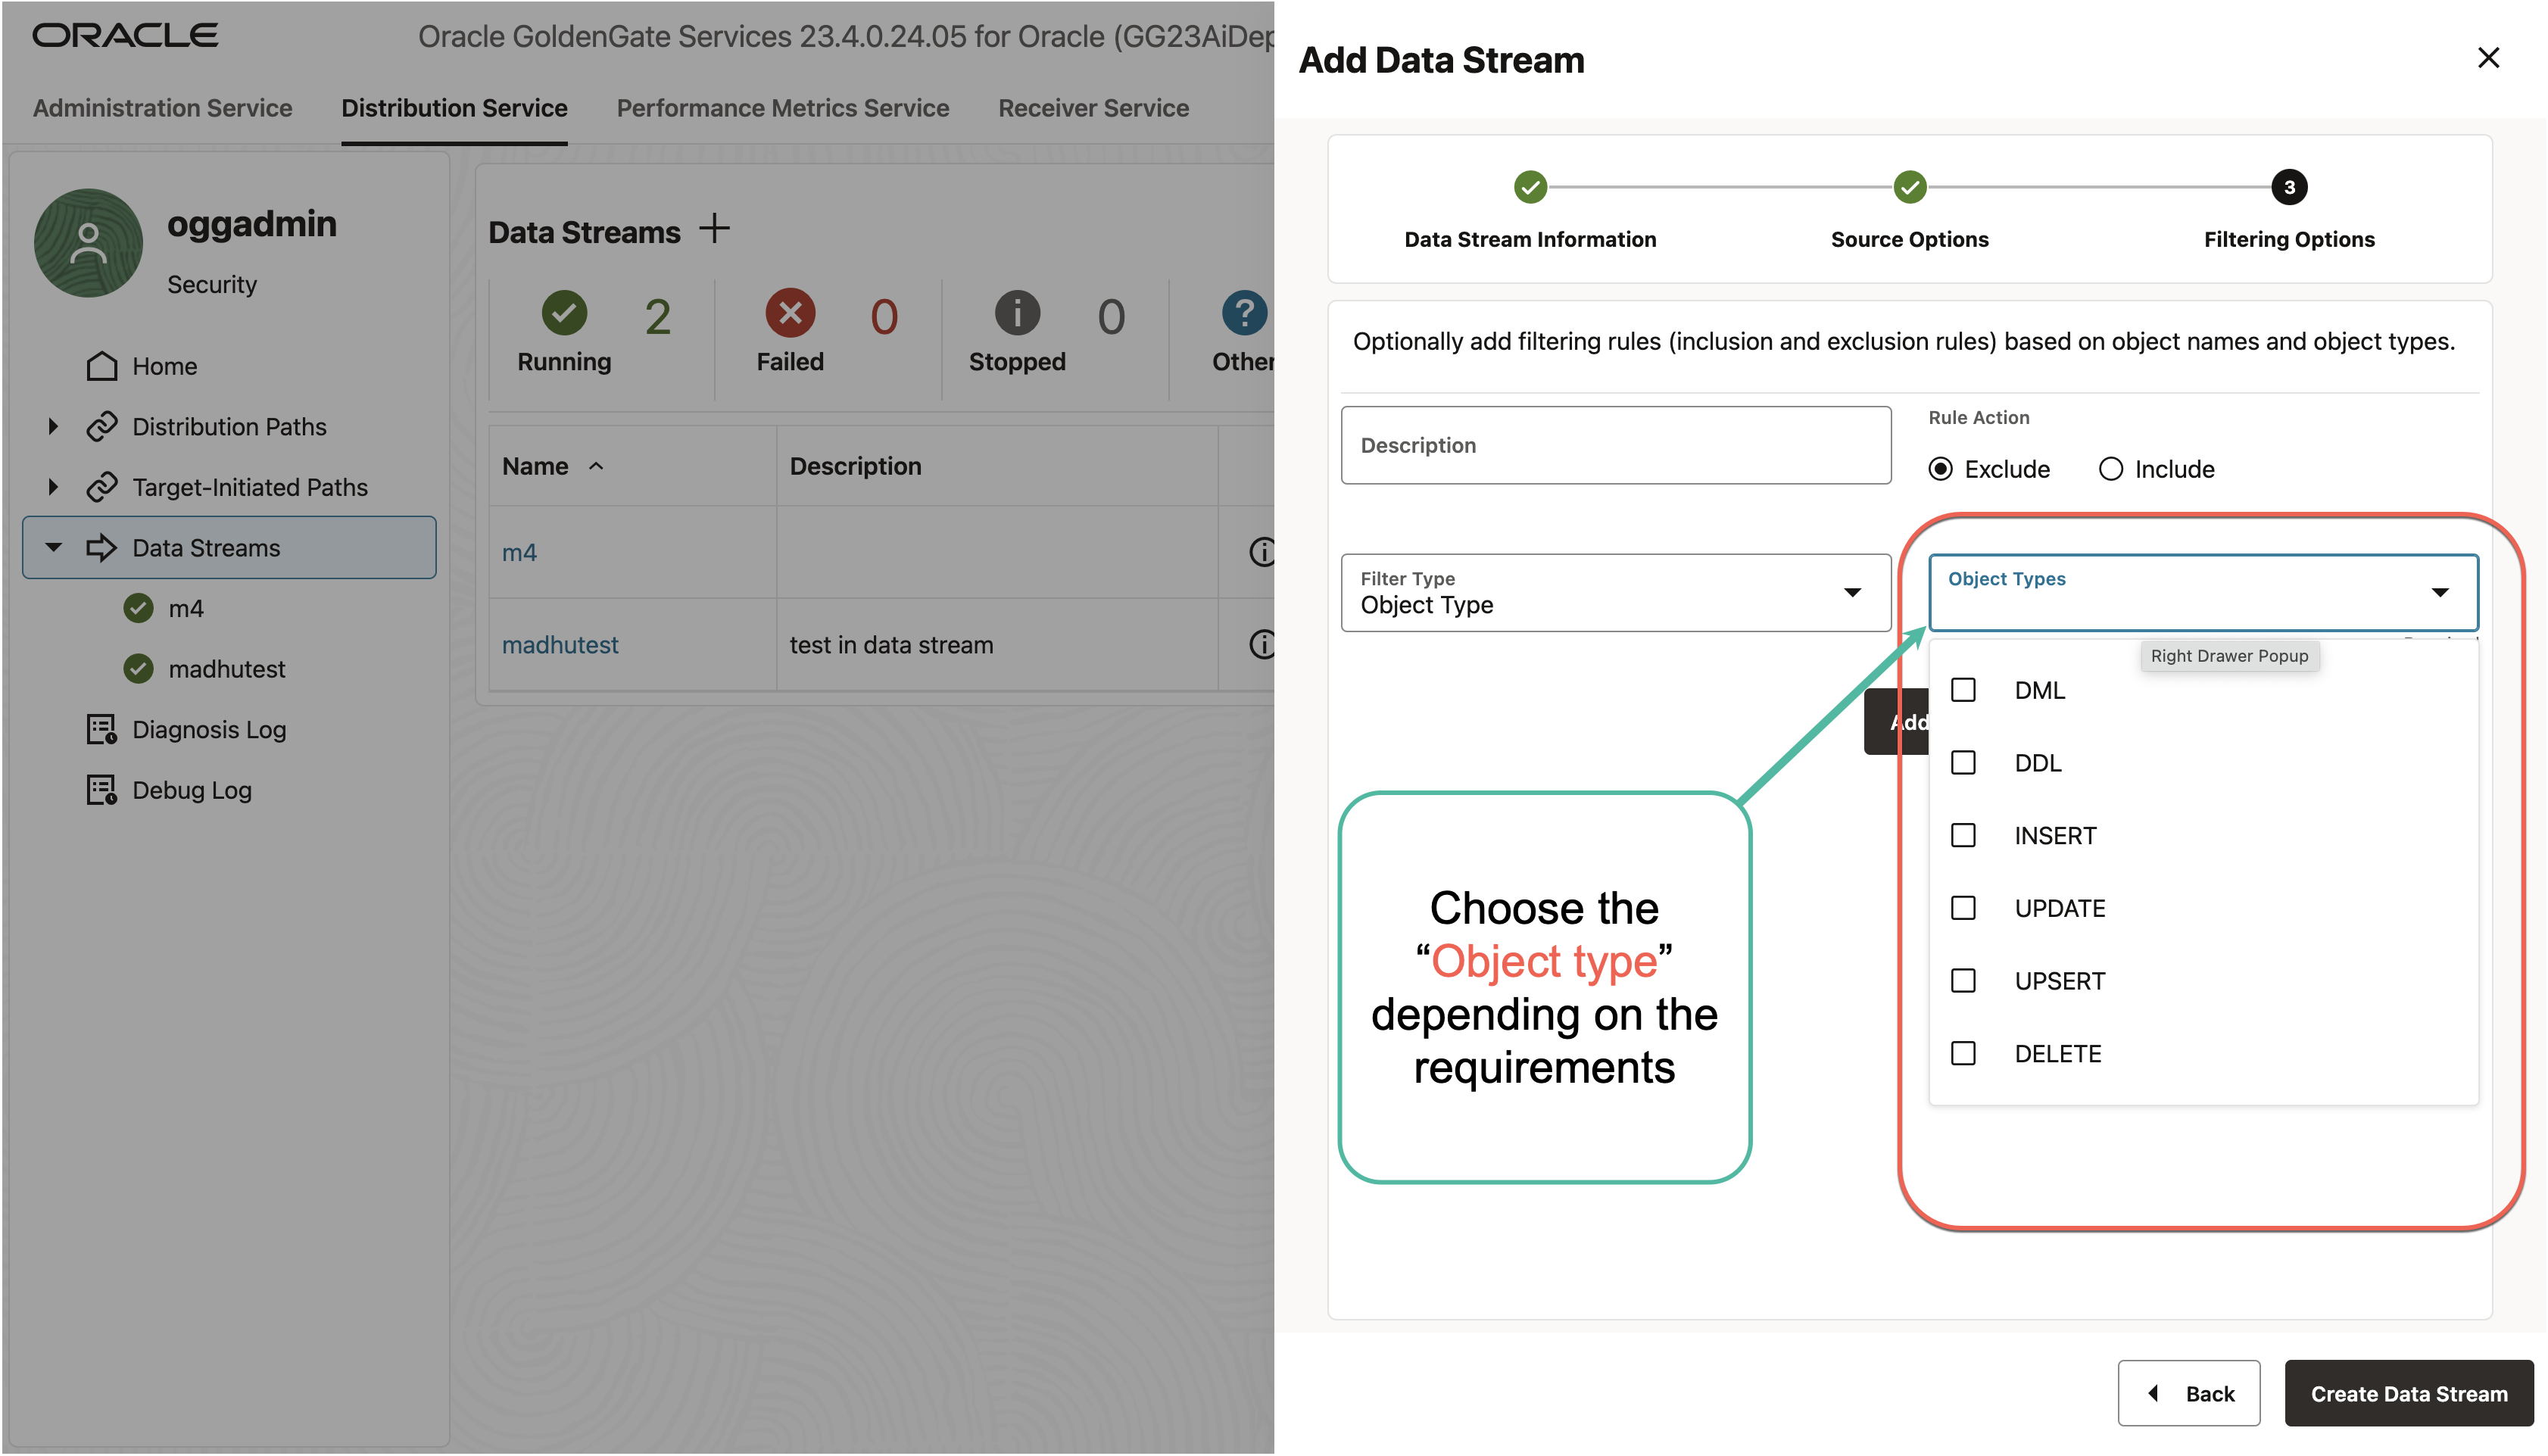Check the UPDATE object type

point(1963,908)
